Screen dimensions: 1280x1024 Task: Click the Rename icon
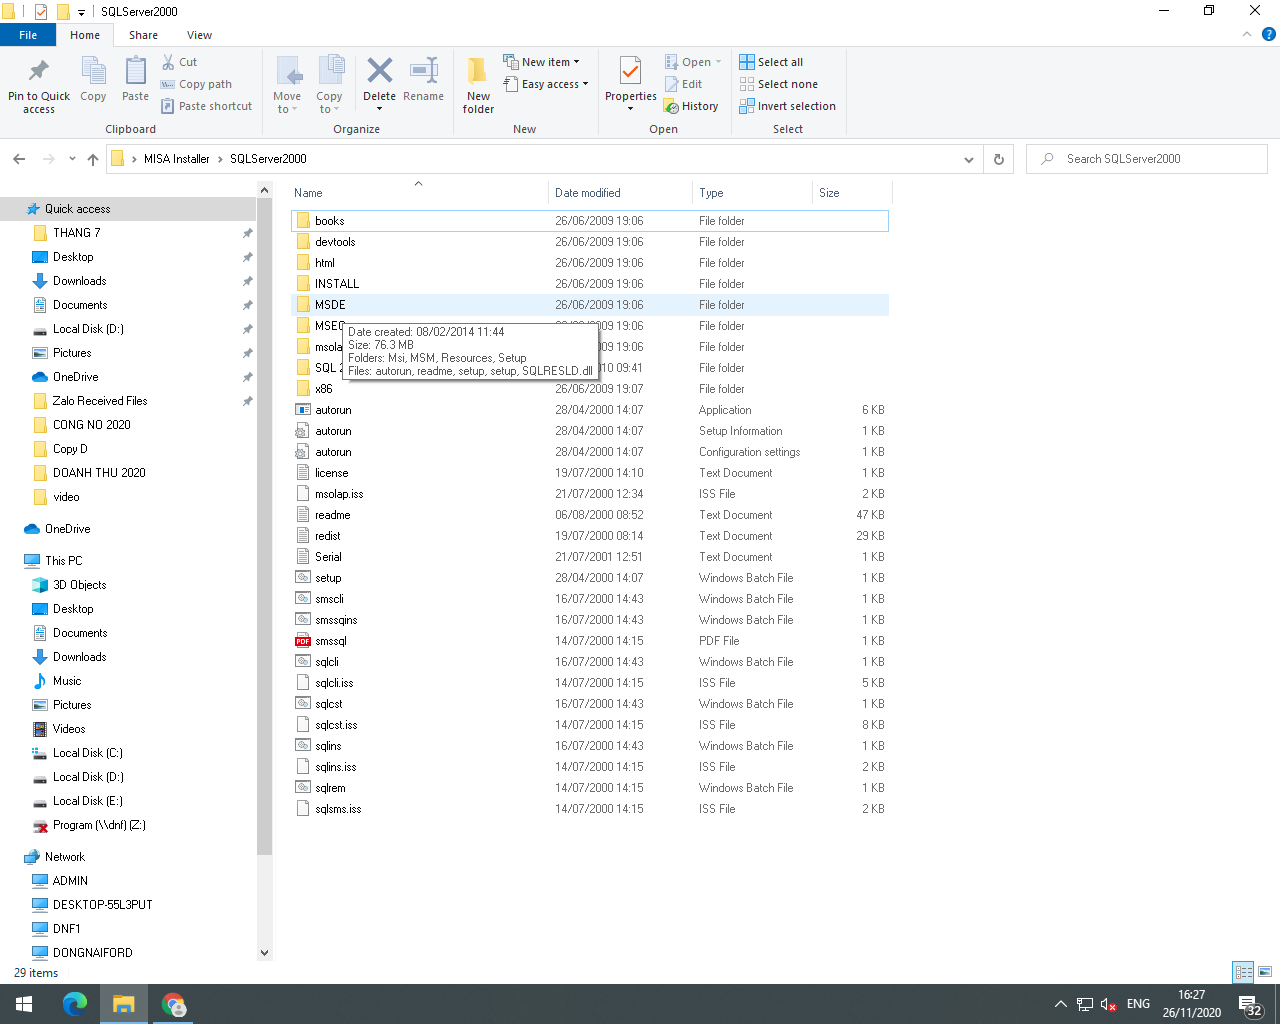(x=424, y=70)
